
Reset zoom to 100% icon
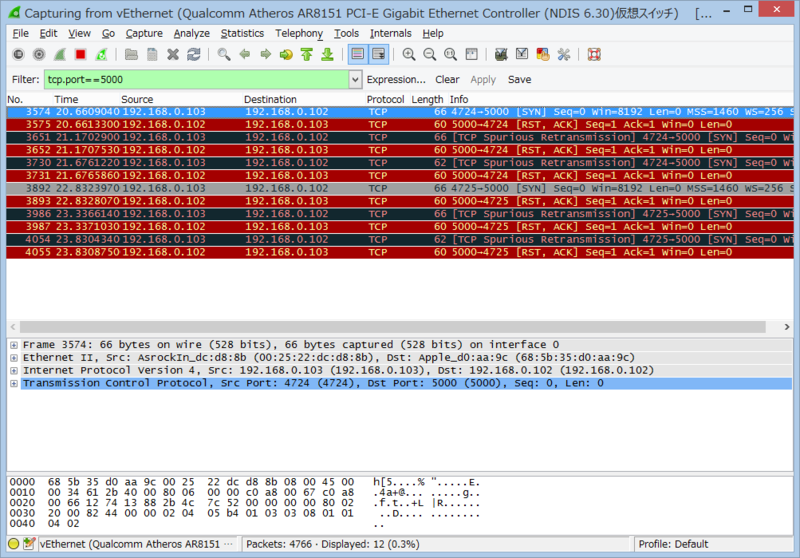click(451, 54)
